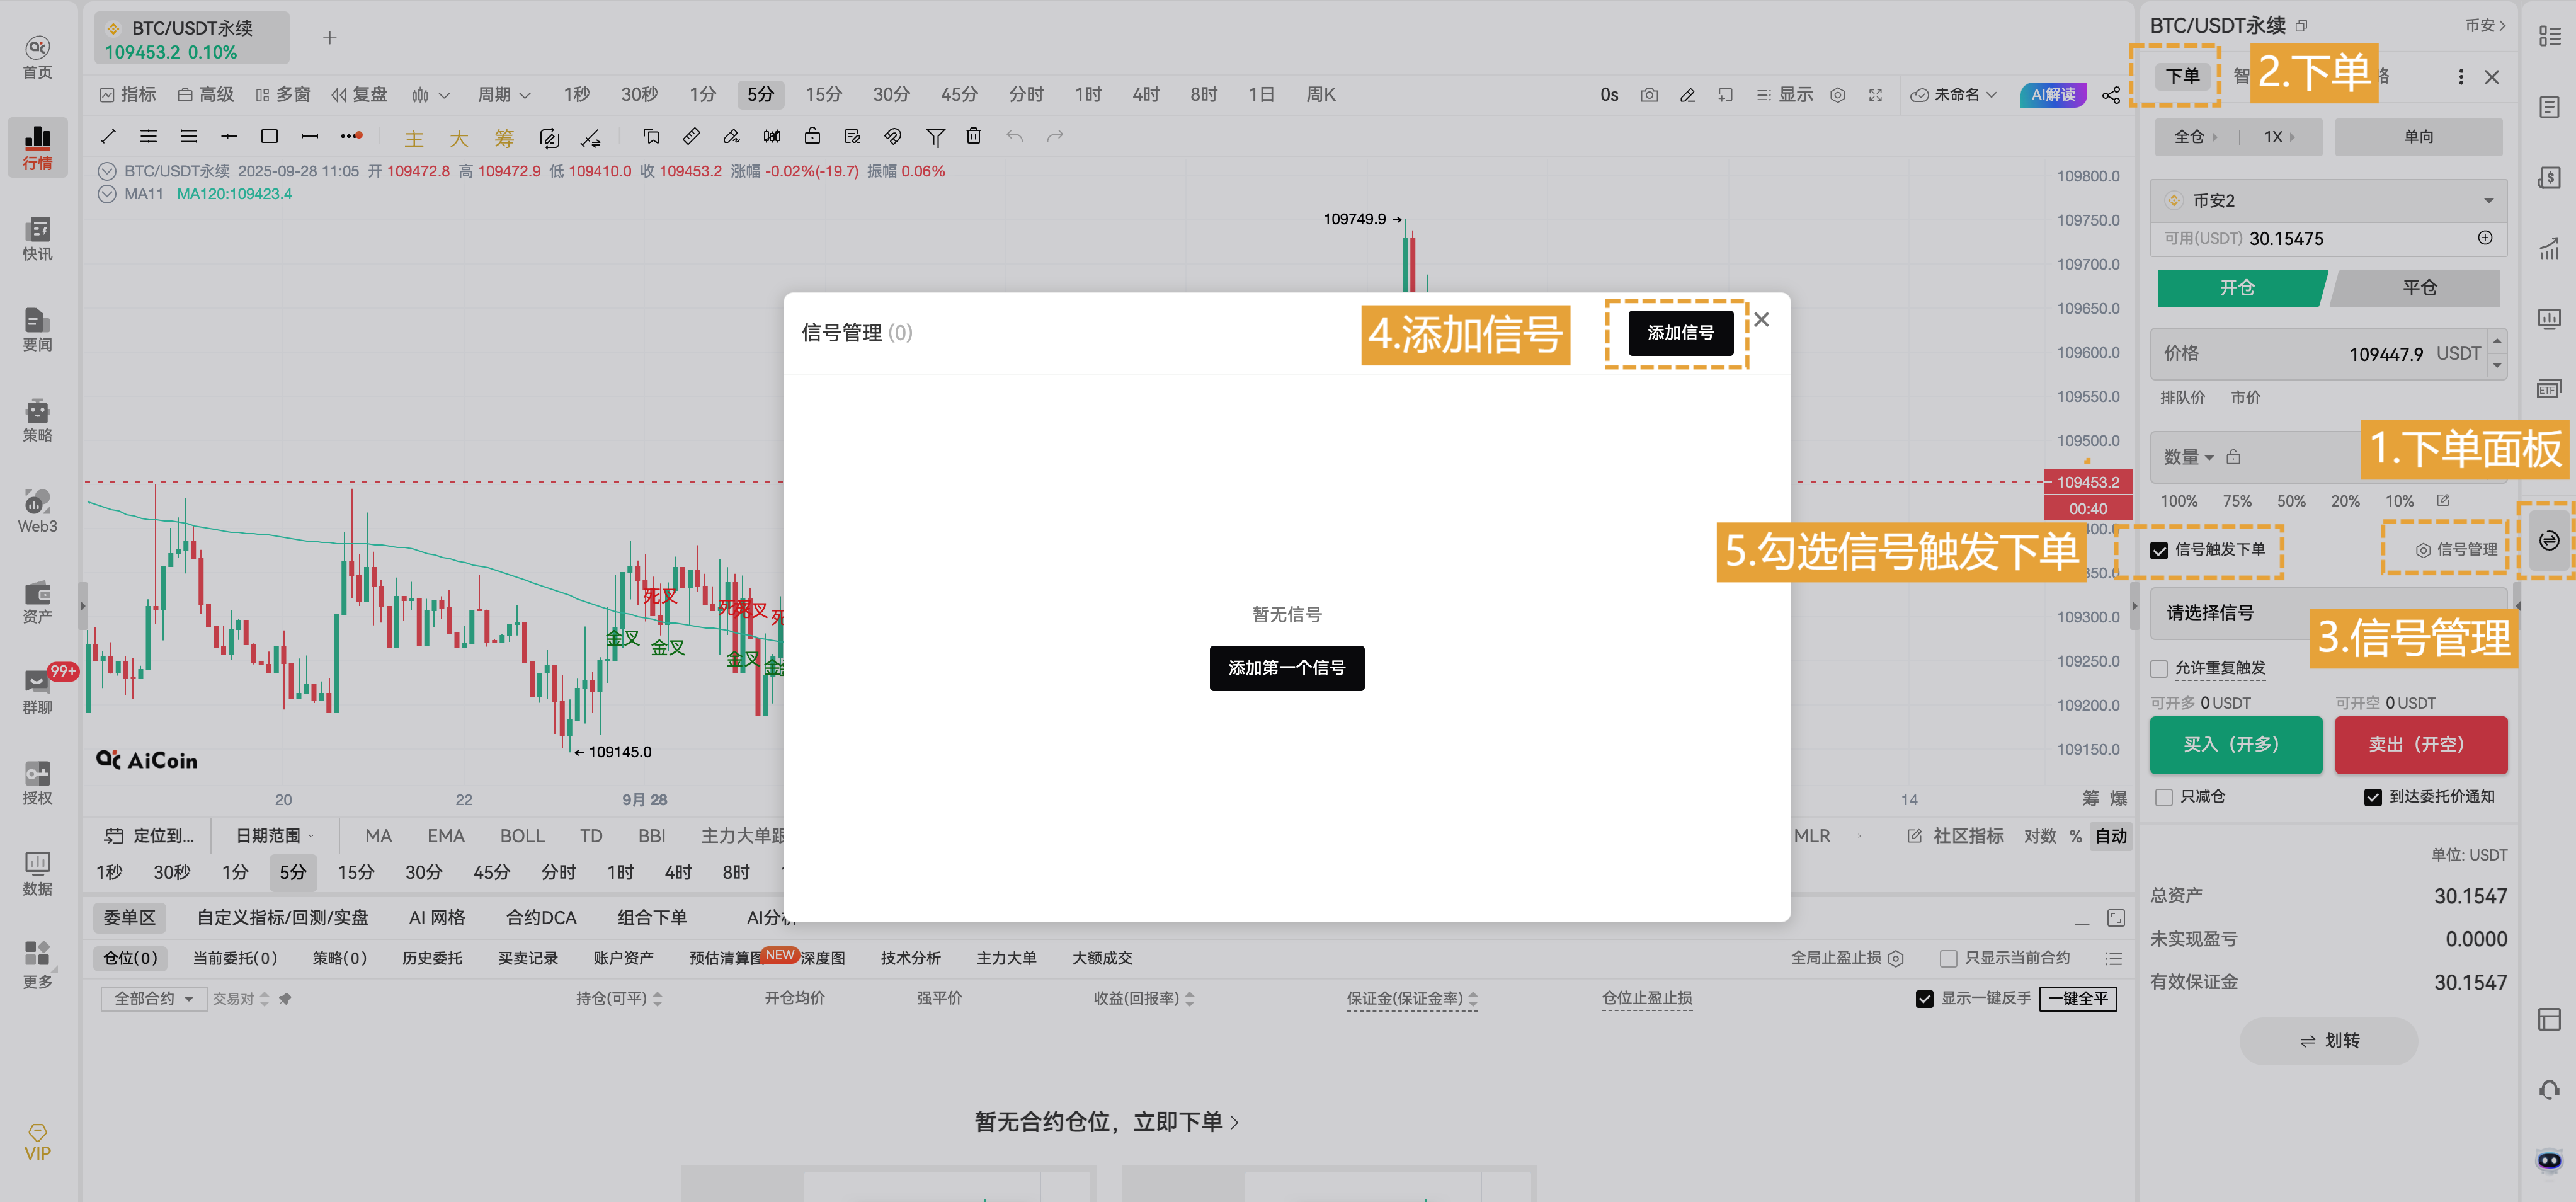Select the trend line drawing tool
Viewport: 2576px width, 1202px height.
(x=108, y=136)
